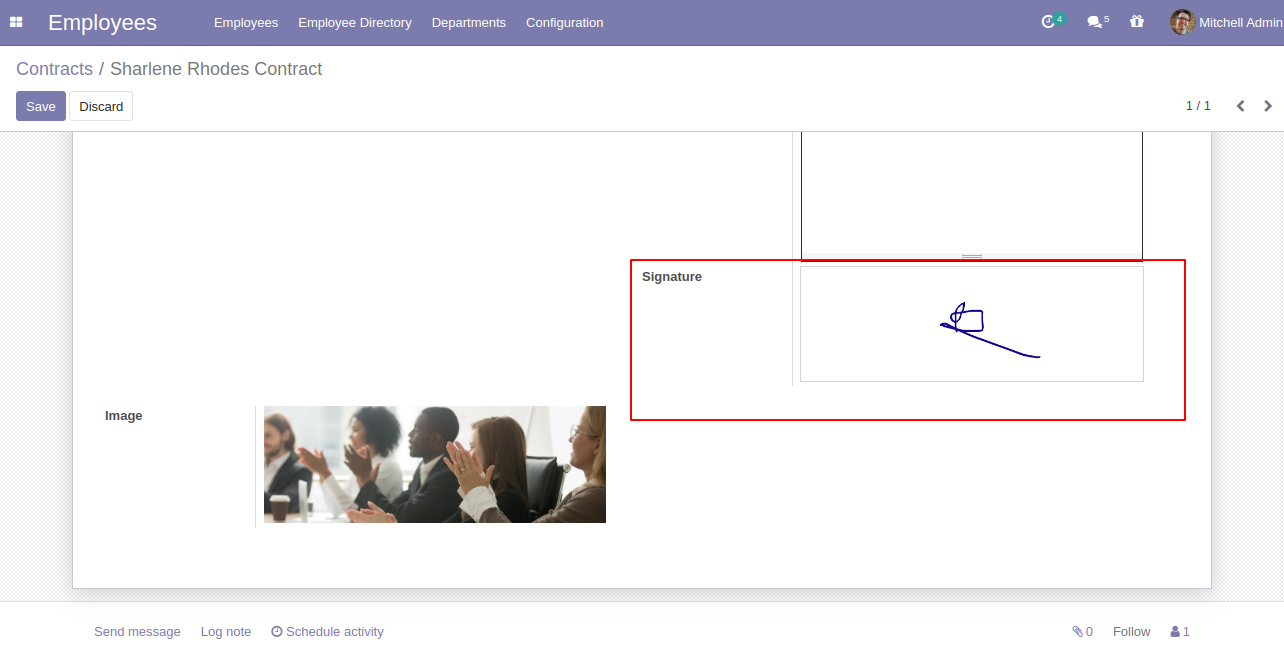Click the Signature field label

point(672,277)
